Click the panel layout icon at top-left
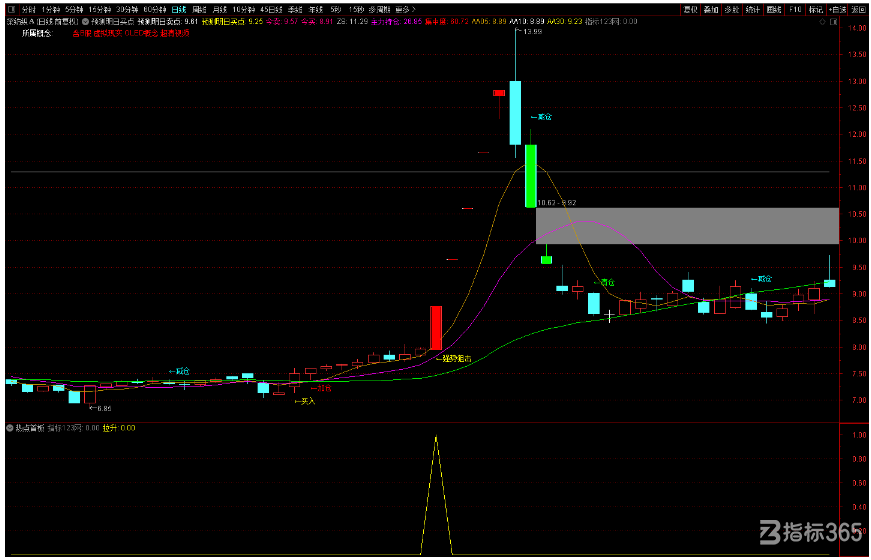871x560 pixels. tap(12, 9)
